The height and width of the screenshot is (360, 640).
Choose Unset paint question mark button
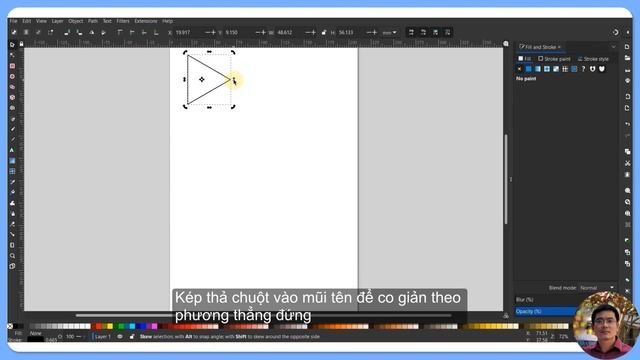[x=583, y=69]
